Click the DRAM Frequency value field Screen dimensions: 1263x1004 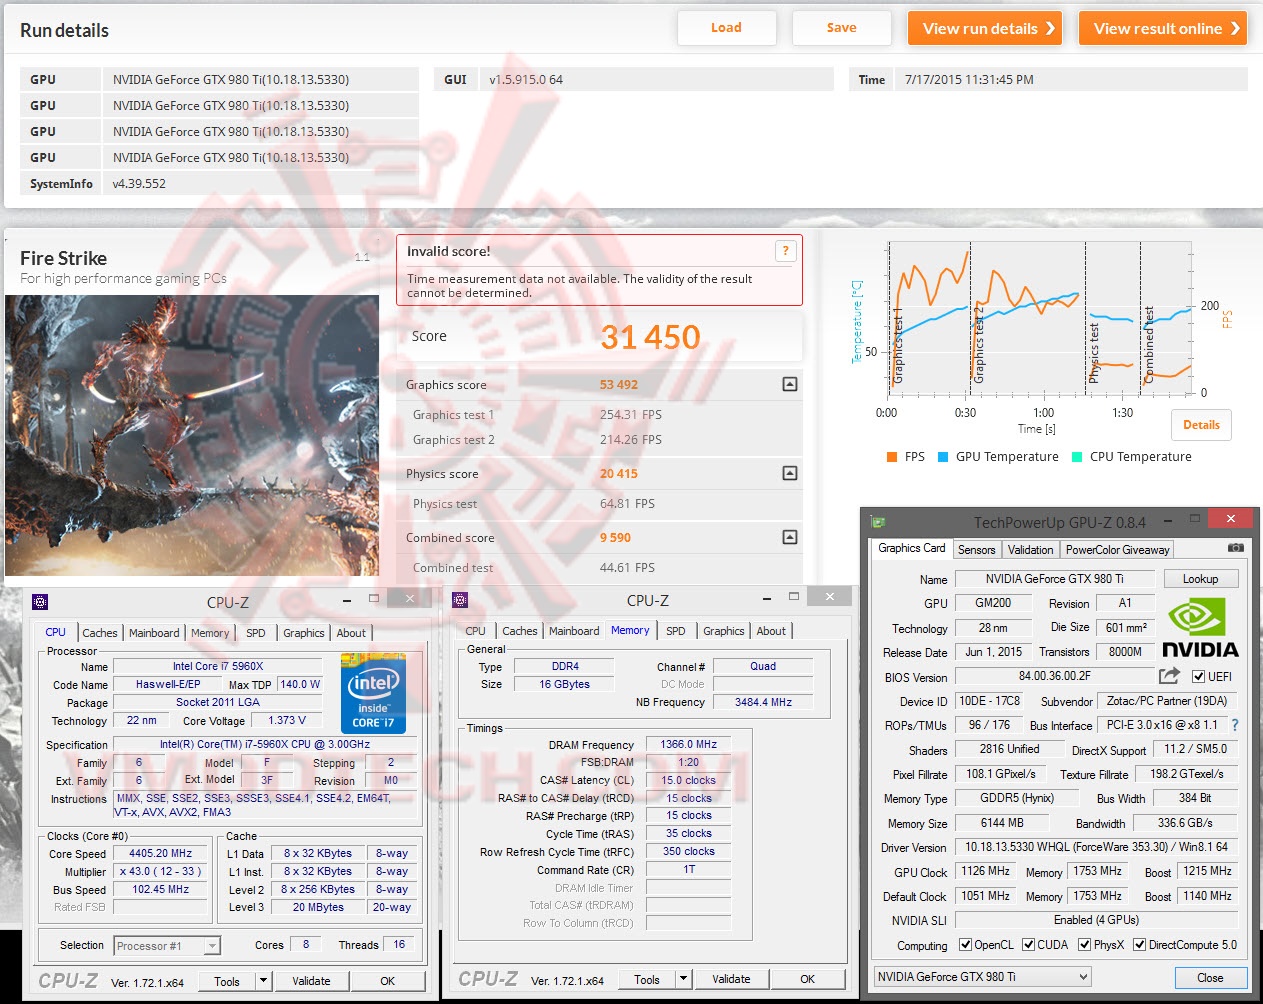pyautogui.click(x=689, y=745)
